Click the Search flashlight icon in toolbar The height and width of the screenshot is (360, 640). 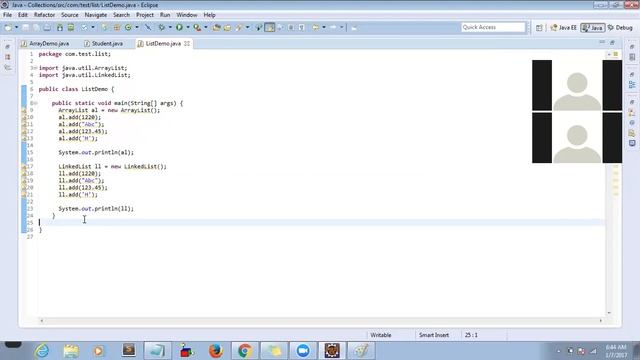(x=238, y=27)
